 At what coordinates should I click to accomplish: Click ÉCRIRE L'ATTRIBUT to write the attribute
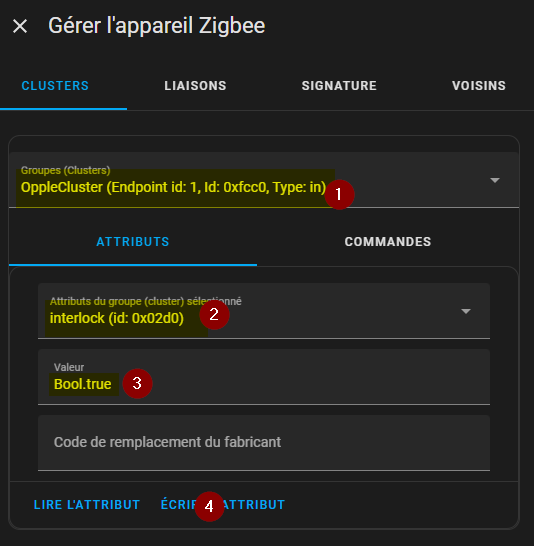point(223,505)
